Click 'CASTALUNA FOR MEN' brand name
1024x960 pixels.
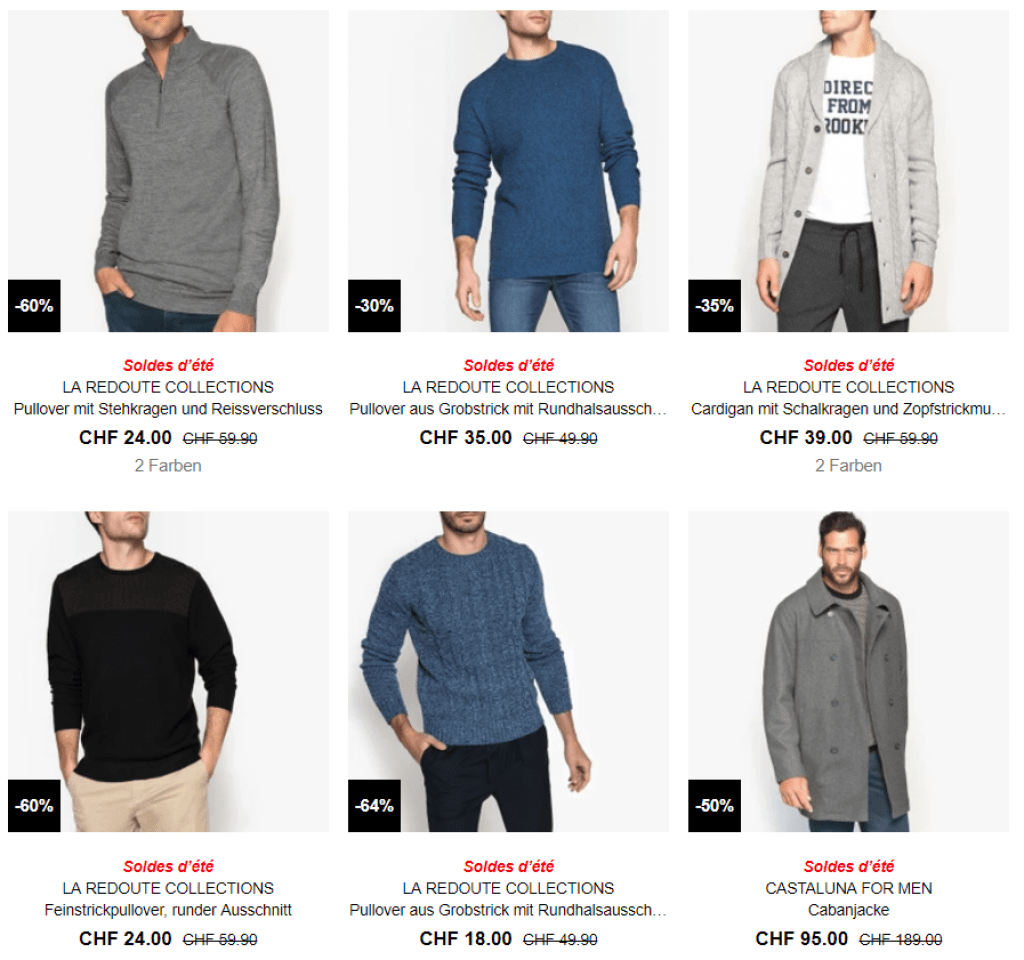(x=848, y=888)
